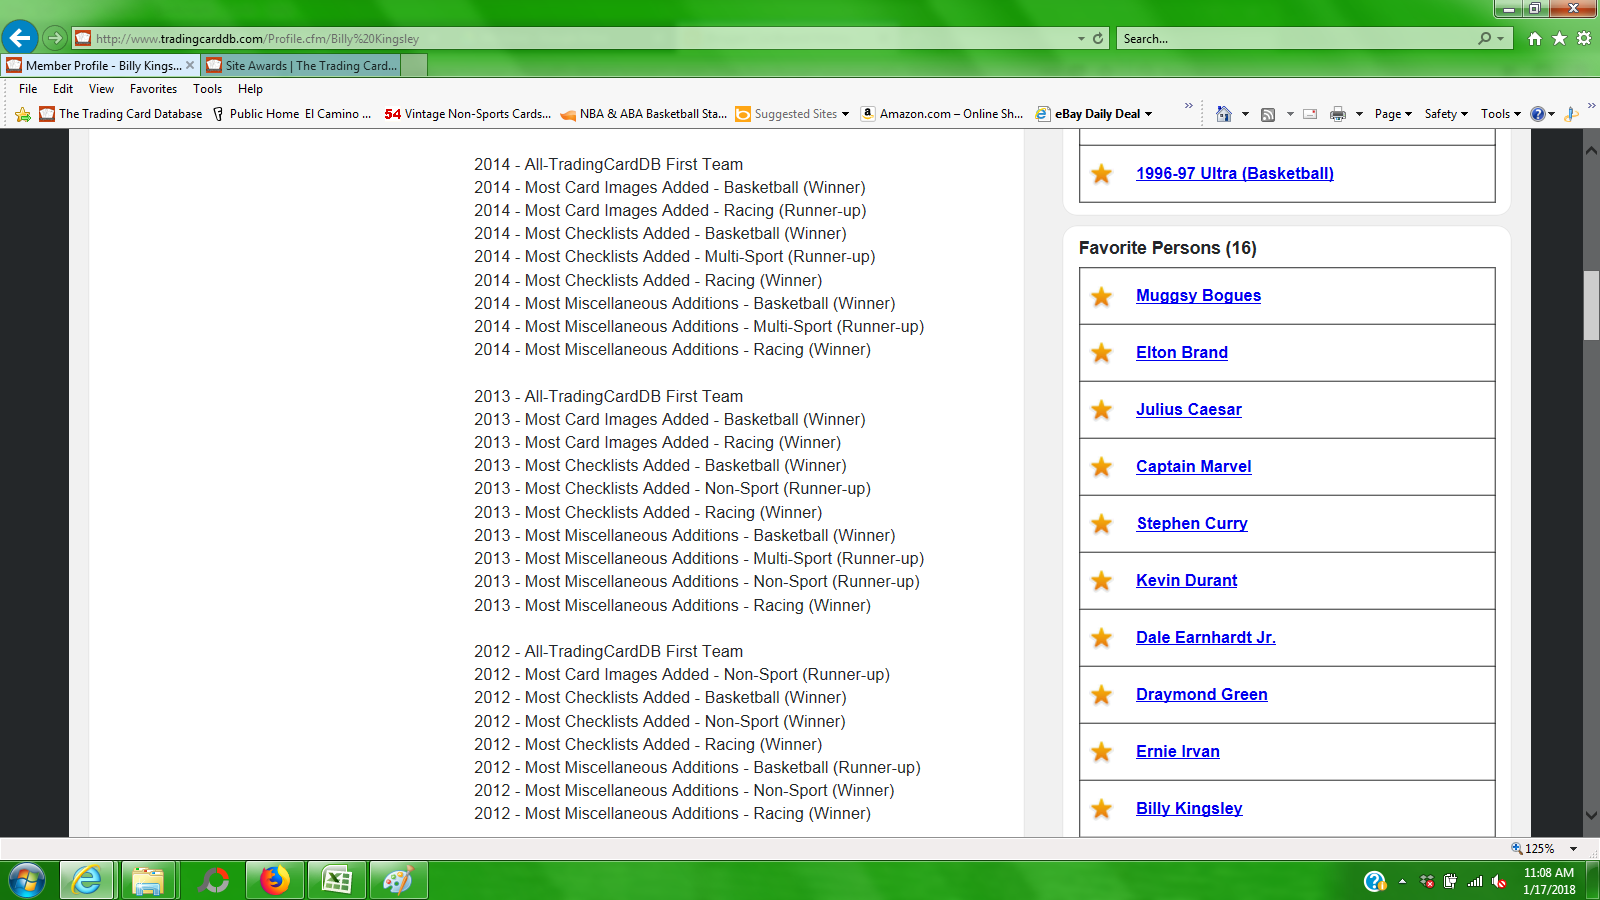This screenshot has width=1600, height=900.
Task: Open the Muggsy Bogues link
Action: click(1198, 296)
